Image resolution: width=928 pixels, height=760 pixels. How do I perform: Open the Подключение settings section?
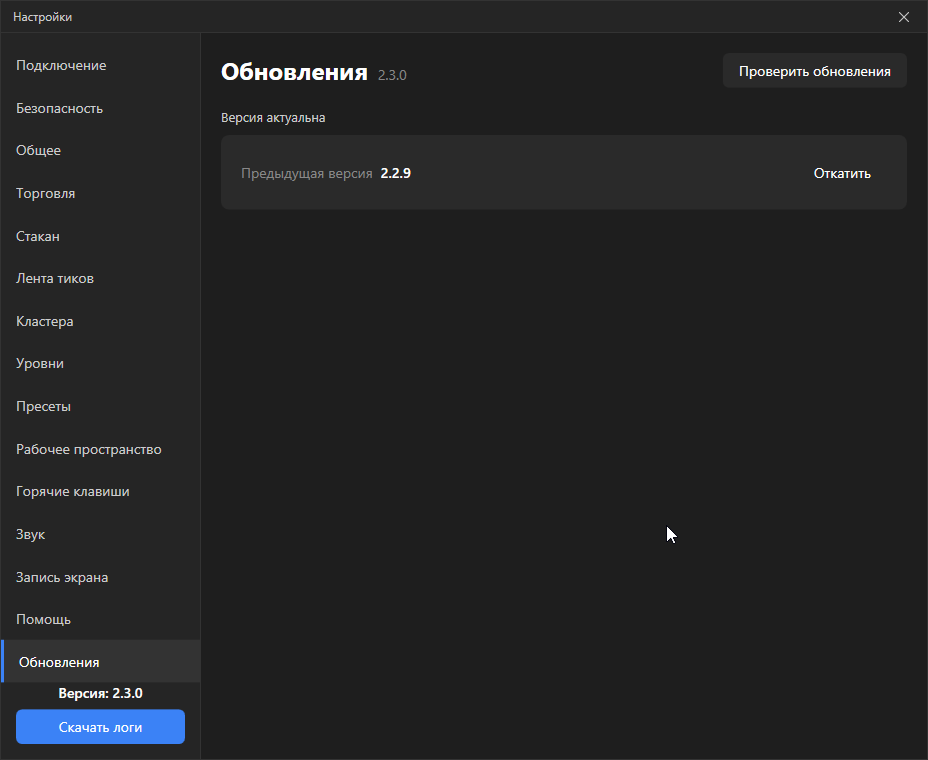101,66
